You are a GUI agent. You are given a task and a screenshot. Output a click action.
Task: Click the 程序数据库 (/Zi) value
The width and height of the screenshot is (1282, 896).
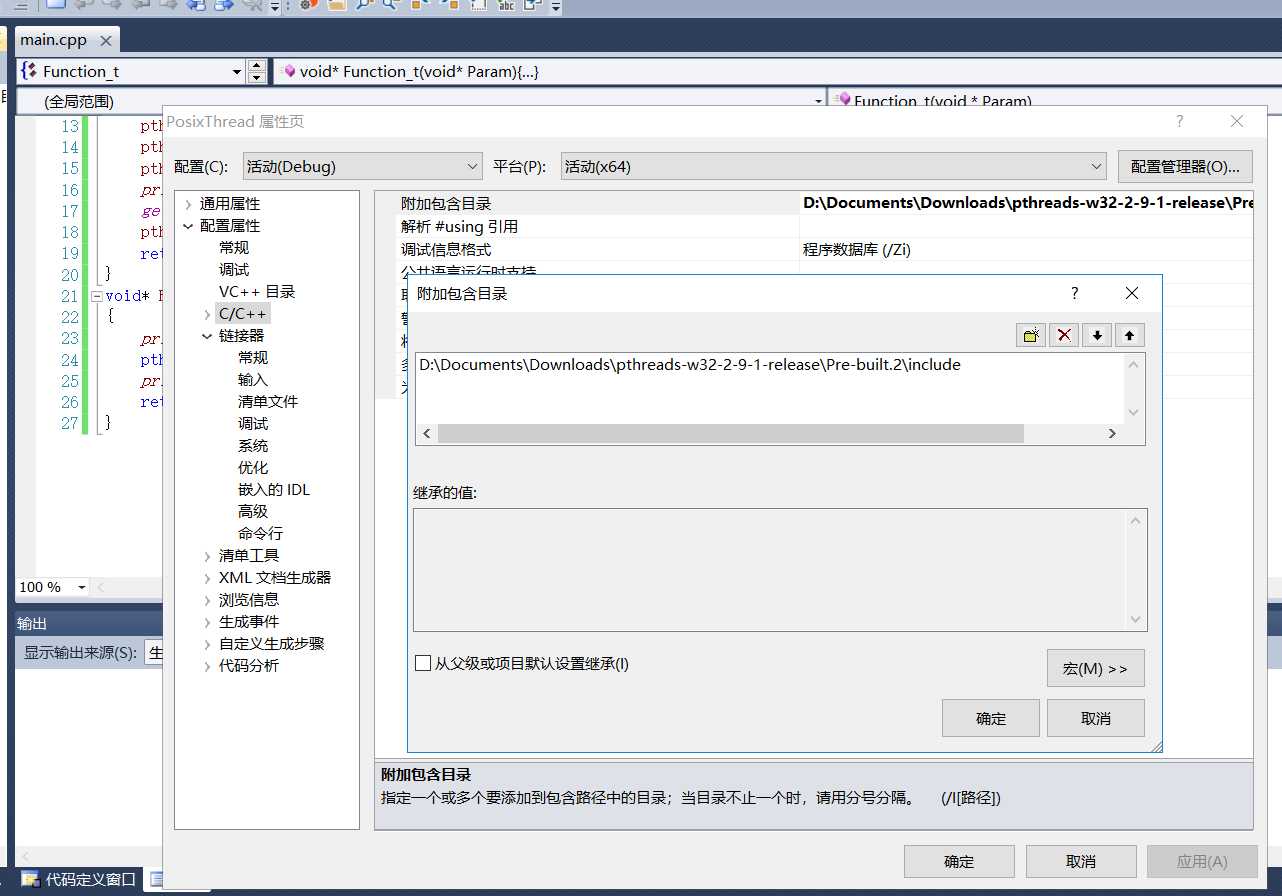point(856,249)
